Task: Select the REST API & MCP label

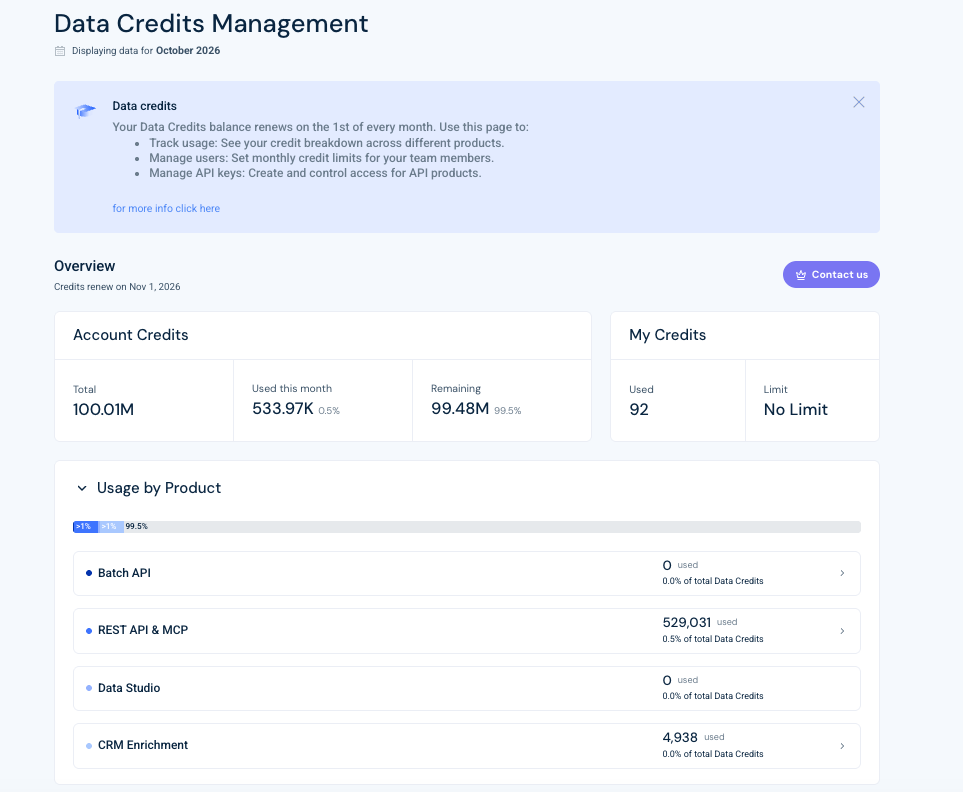Action: pos(143,630)
